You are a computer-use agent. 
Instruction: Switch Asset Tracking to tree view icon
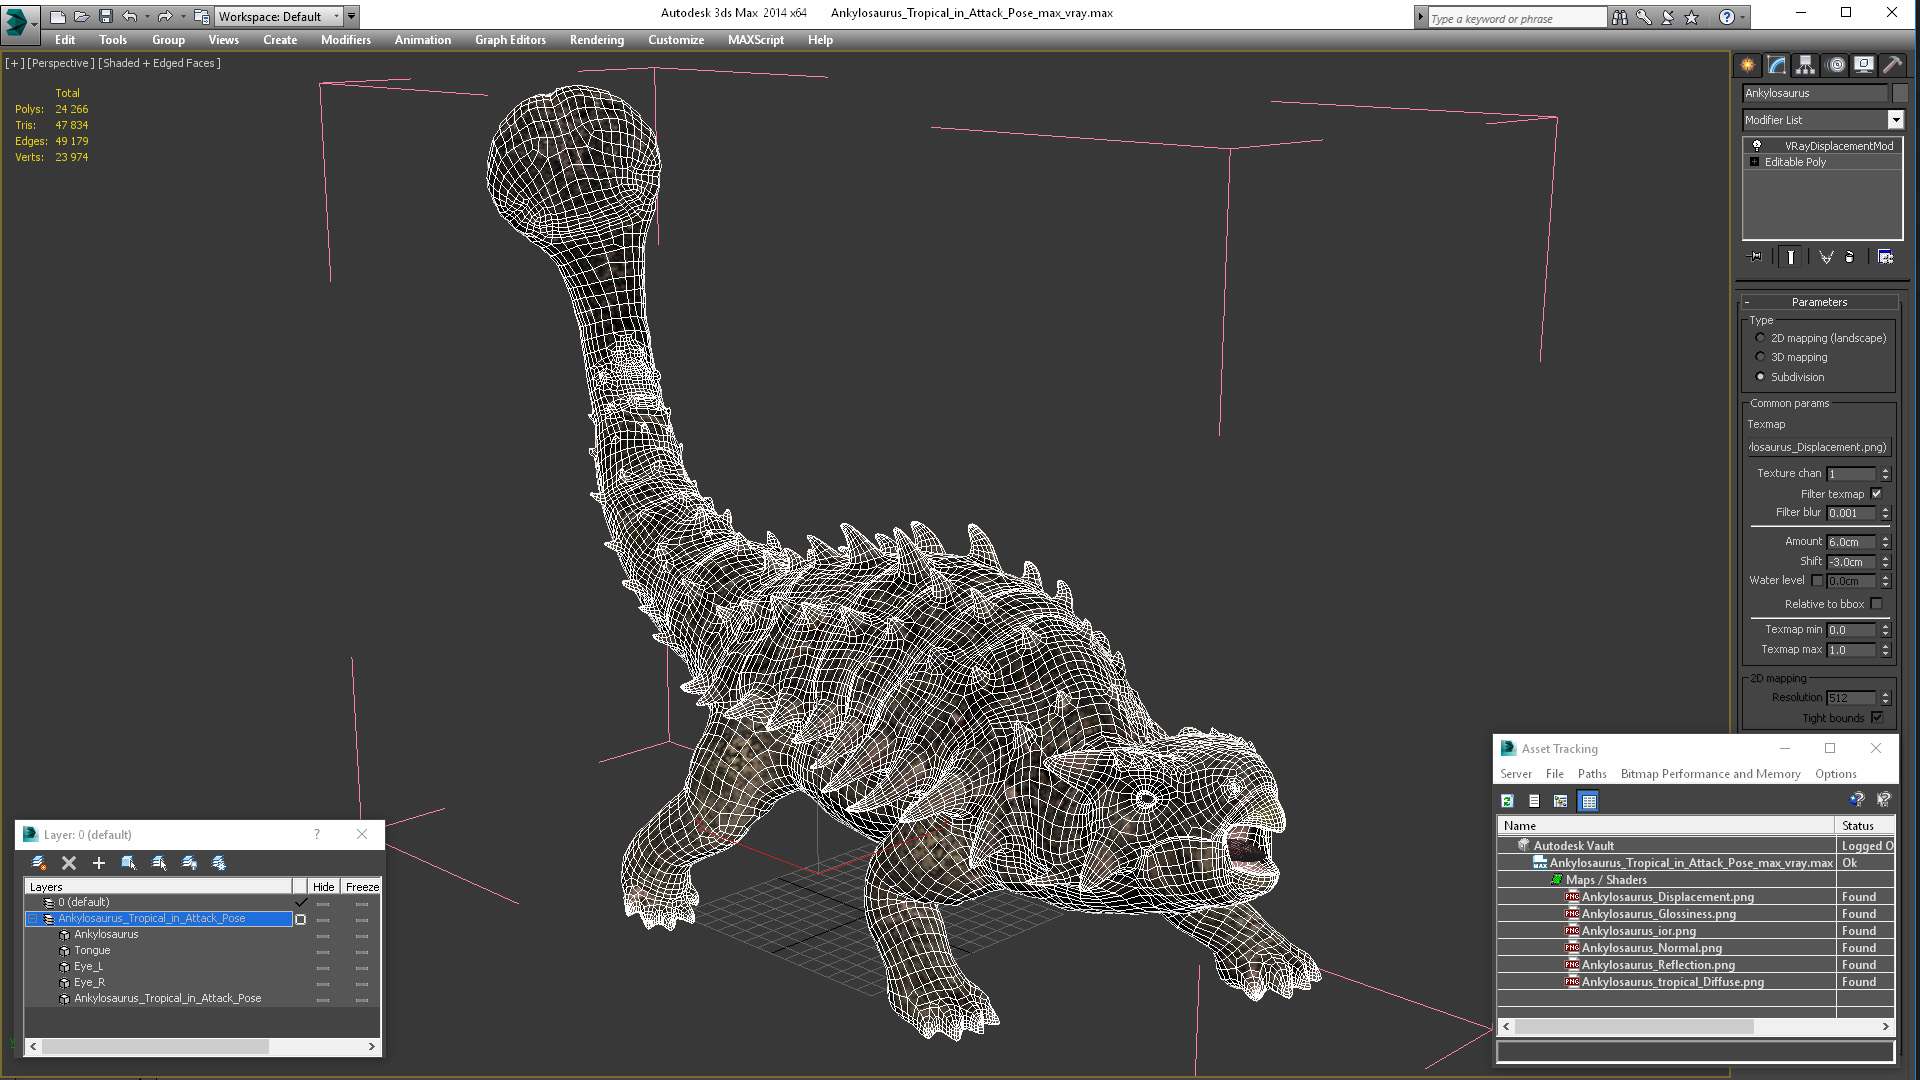pos(1560,801)
